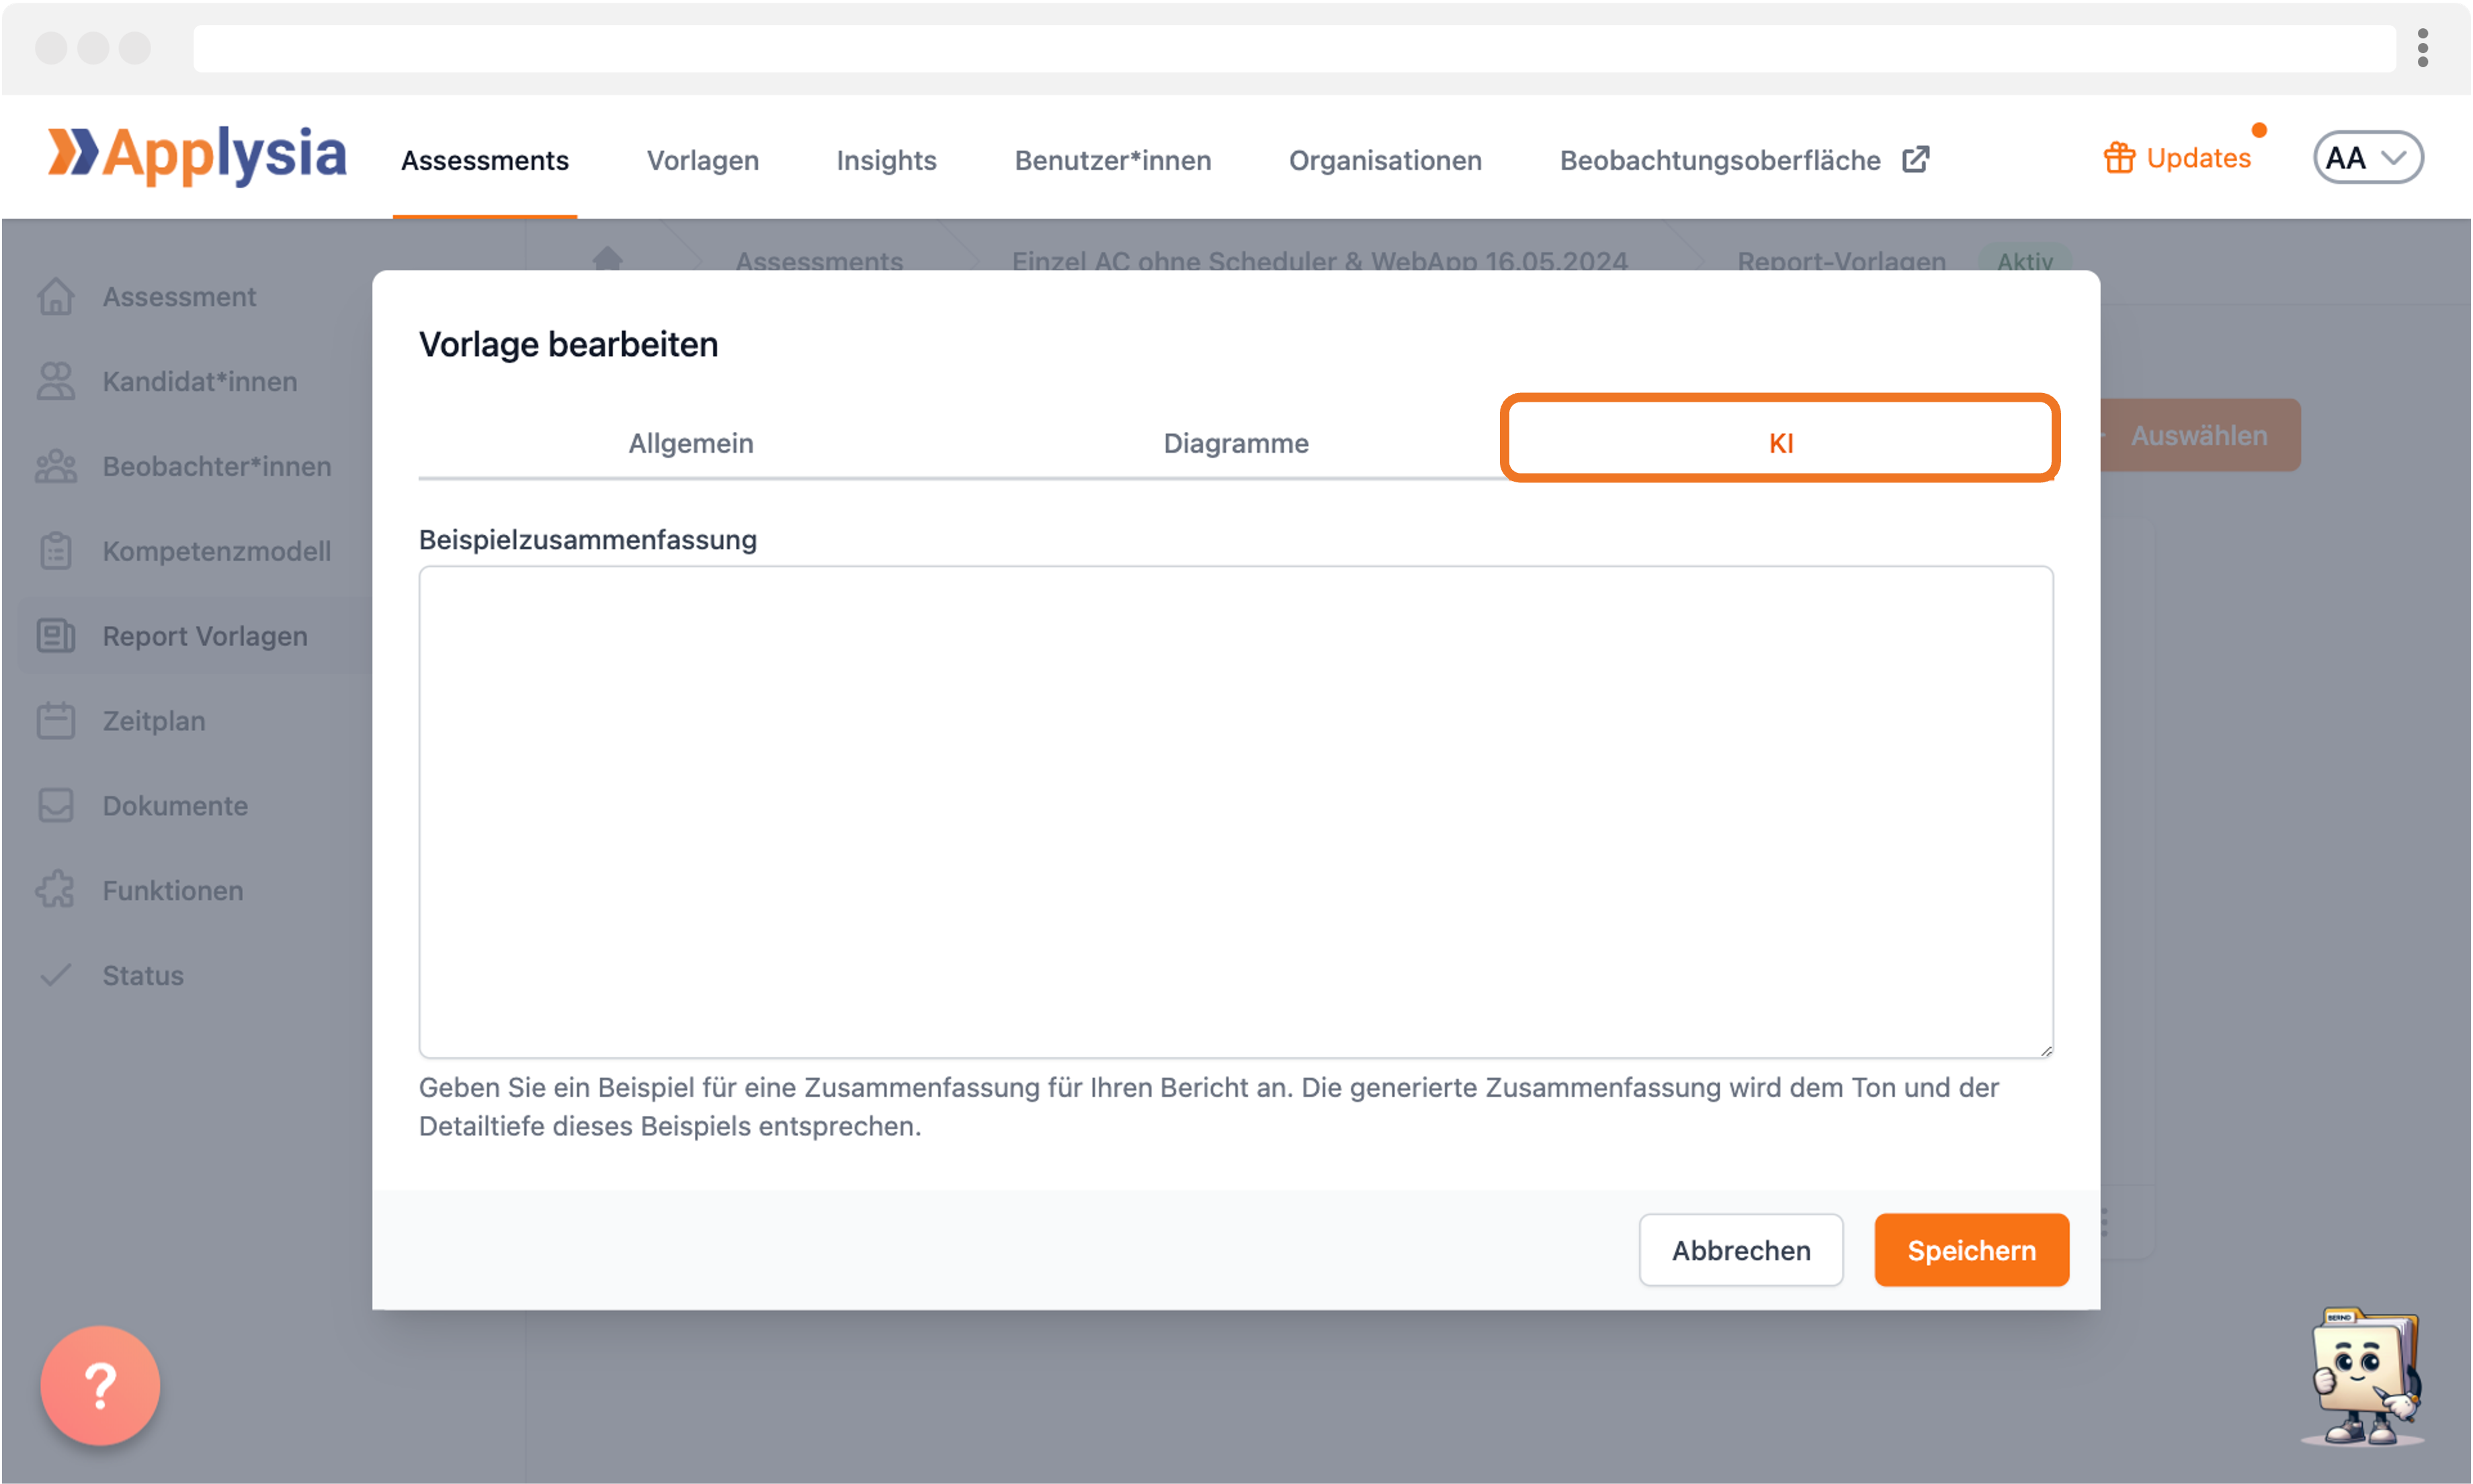Open the question mark help button
The image size is (2473, 1484).
tap(100, 1386)
